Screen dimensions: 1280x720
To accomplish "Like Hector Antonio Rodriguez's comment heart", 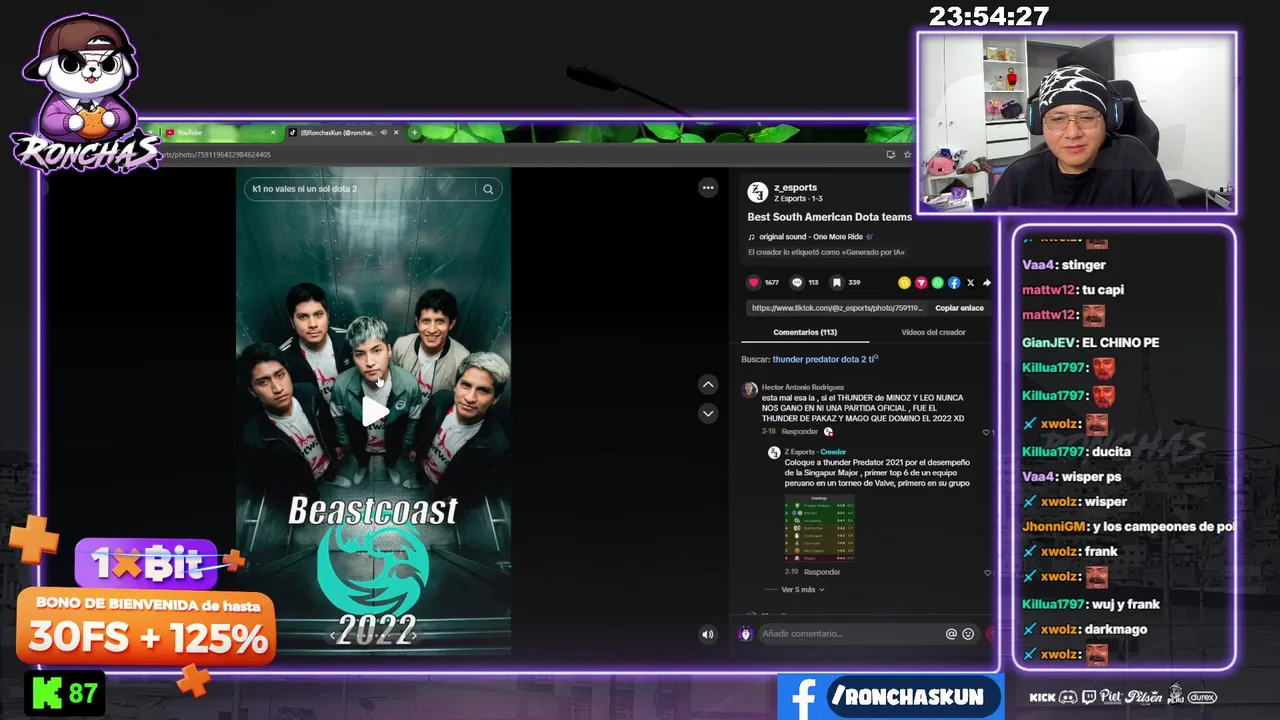I will click(x=986, y=432).
